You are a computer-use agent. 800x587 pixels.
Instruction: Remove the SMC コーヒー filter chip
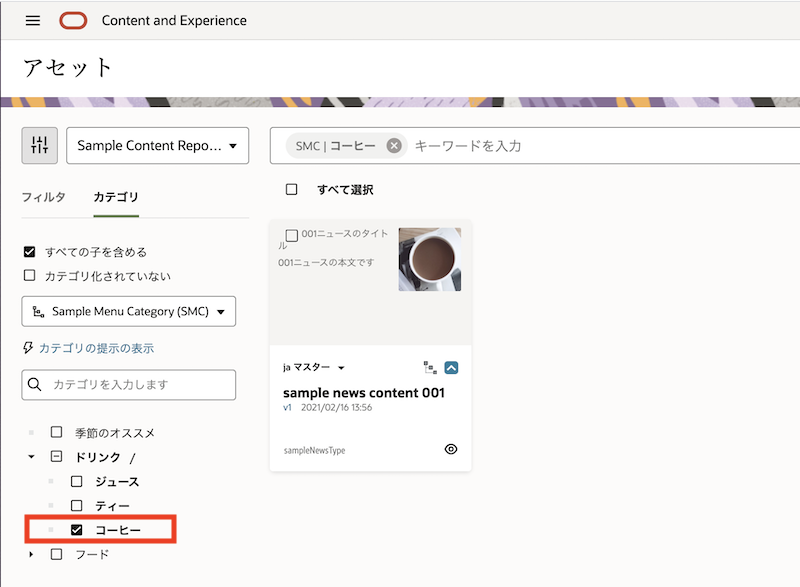394,146
